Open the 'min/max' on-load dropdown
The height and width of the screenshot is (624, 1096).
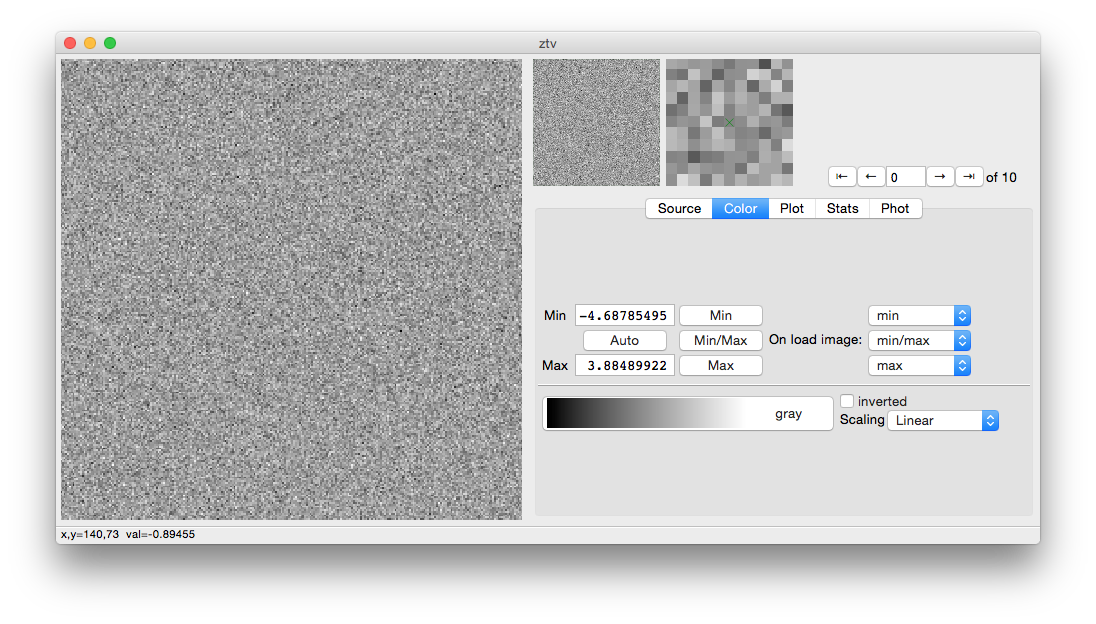point(919,340)
